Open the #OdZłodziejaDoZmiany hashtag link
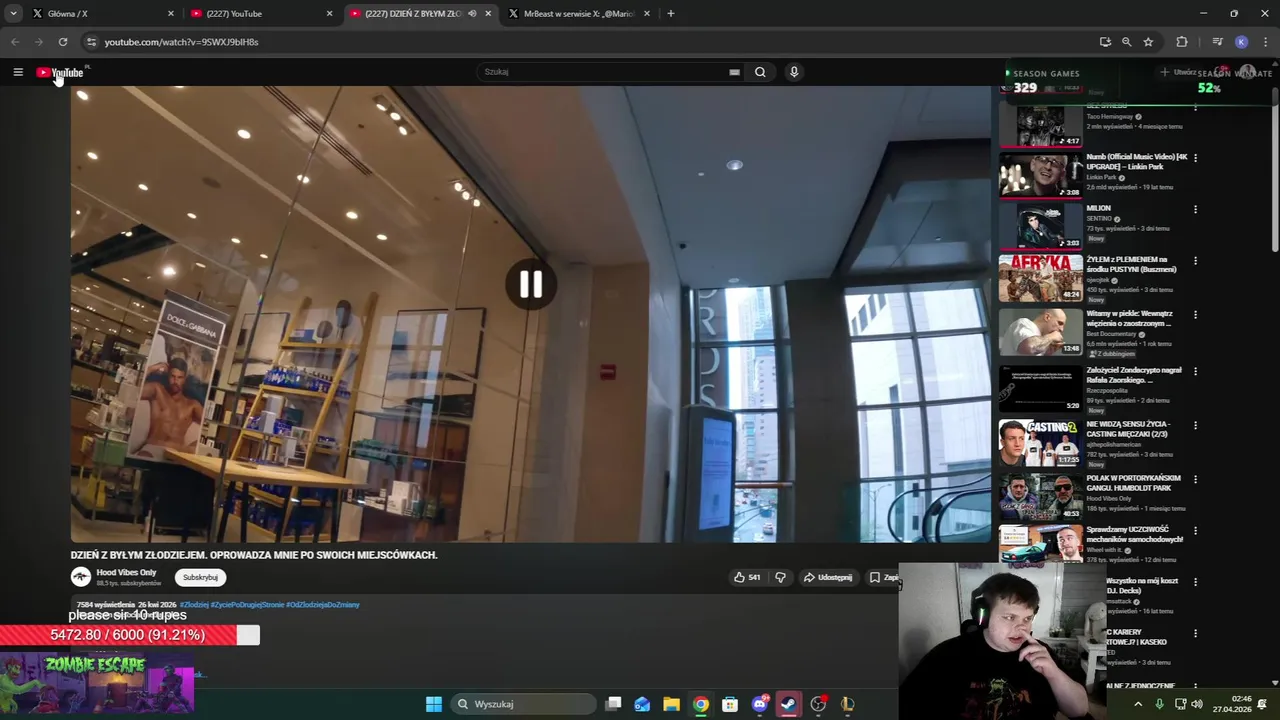The image size is (1280, 720). pos(322,605)
